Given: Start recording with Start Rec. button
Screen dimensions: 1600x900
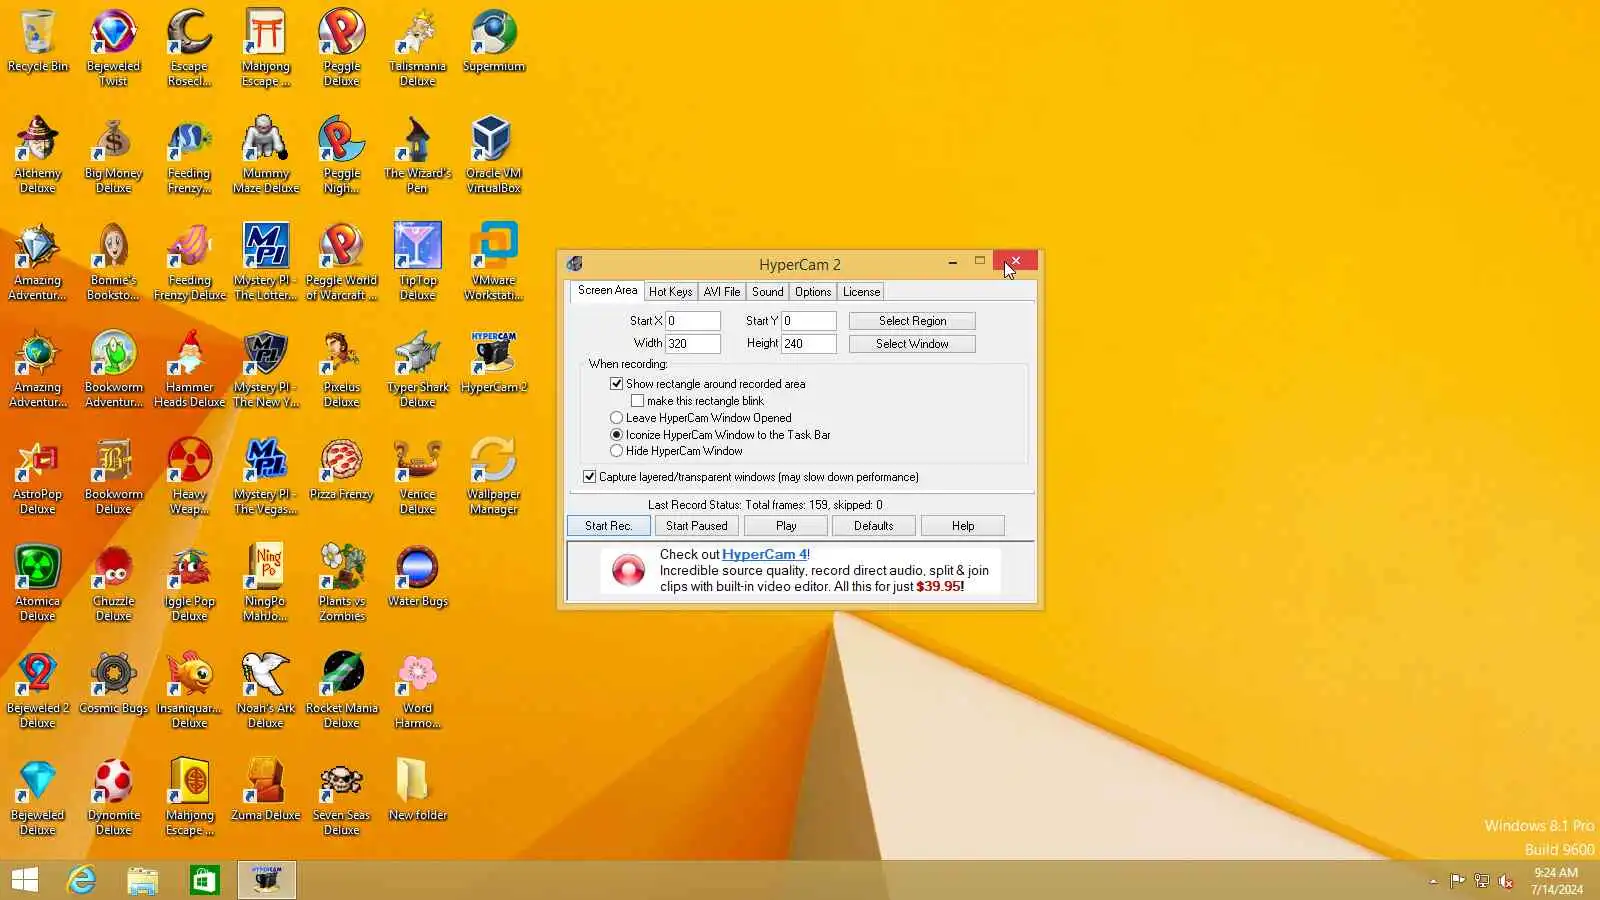Looking at the screenshot, I should point(609,526).
